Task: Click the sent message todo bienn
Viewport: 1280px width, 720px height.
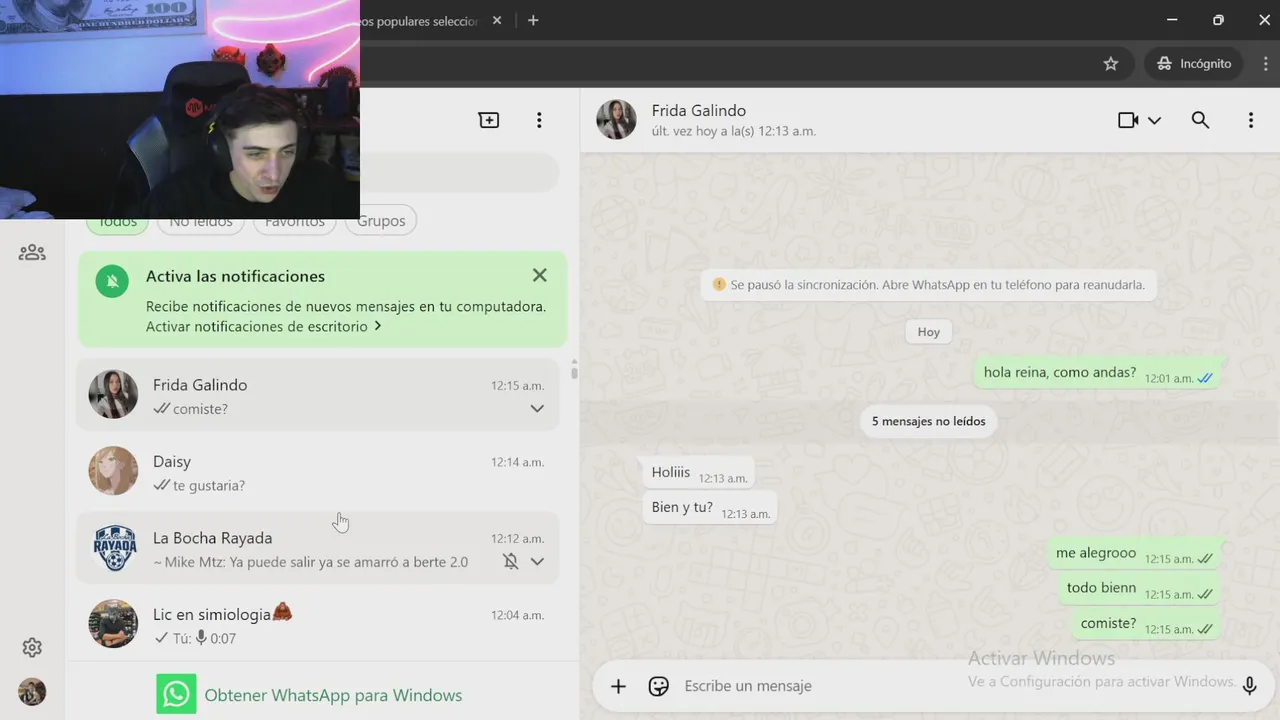Action: tap(1138, 589)
